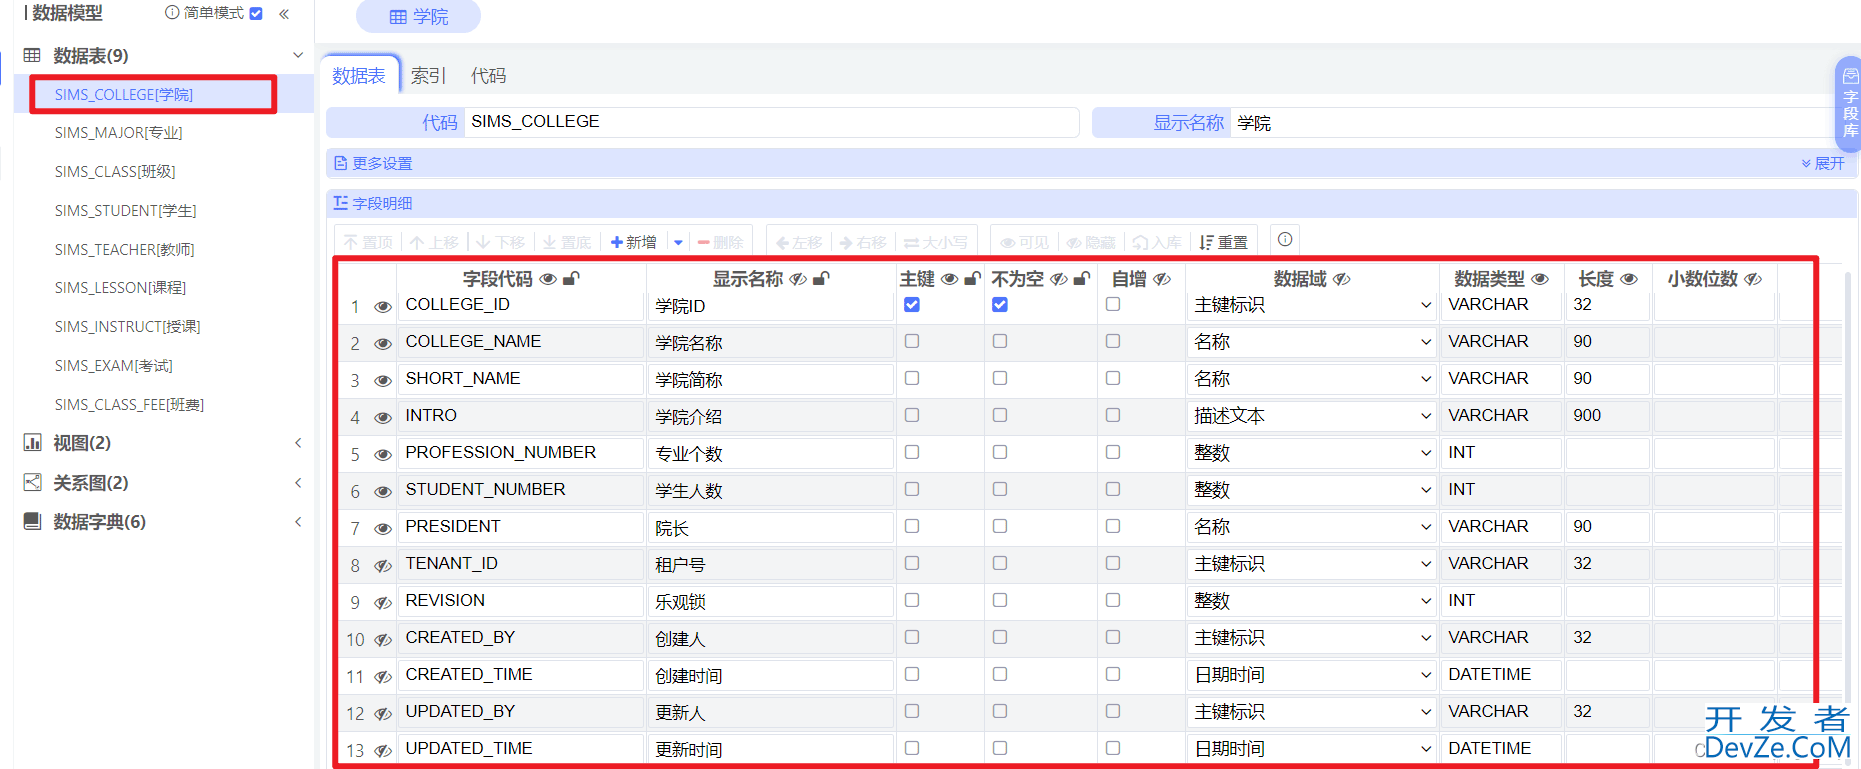Click the 关系图(2) diagram icon
This screenshot has height=769, width=1861.
[32, 482]
